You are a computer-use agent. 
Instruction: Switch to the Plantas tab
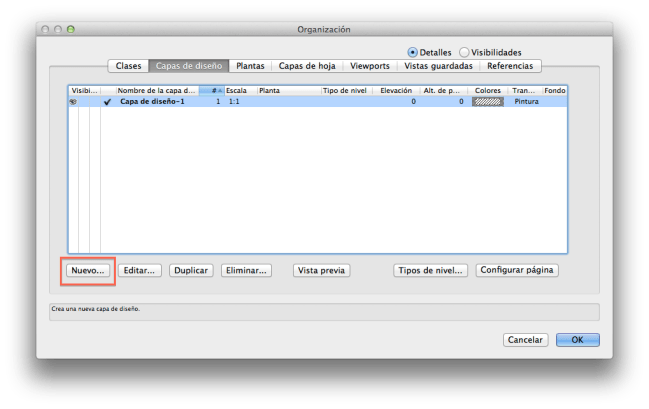point(250,66)
